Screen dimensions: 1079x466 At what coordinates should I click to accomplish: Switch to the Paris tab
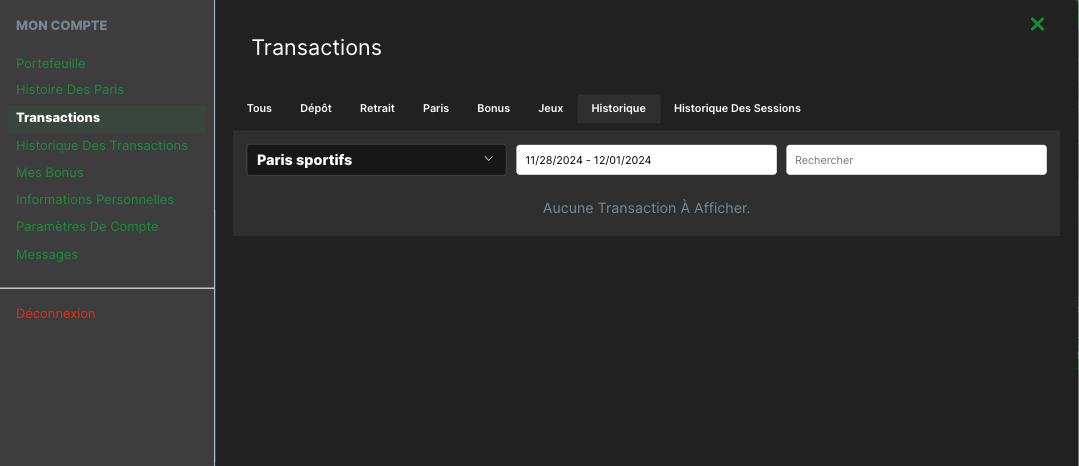(436, 108)
